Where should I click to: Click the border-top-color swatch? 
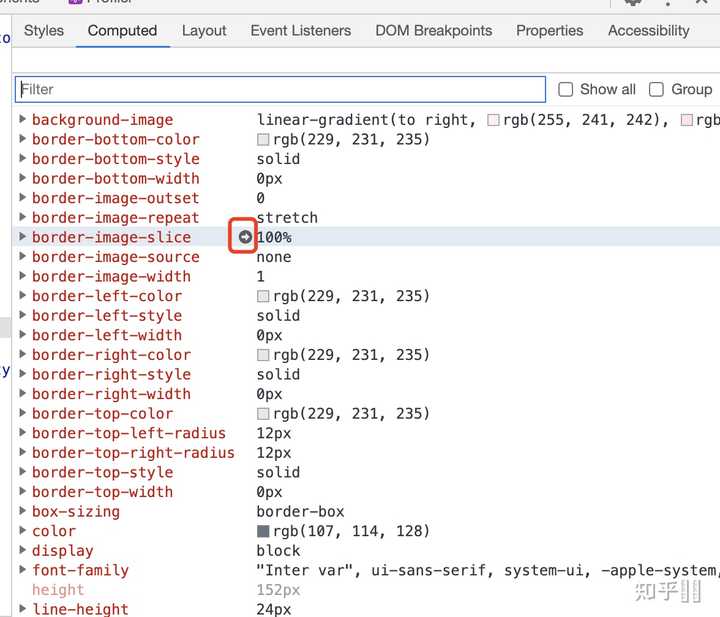click(x=263, y=414)
